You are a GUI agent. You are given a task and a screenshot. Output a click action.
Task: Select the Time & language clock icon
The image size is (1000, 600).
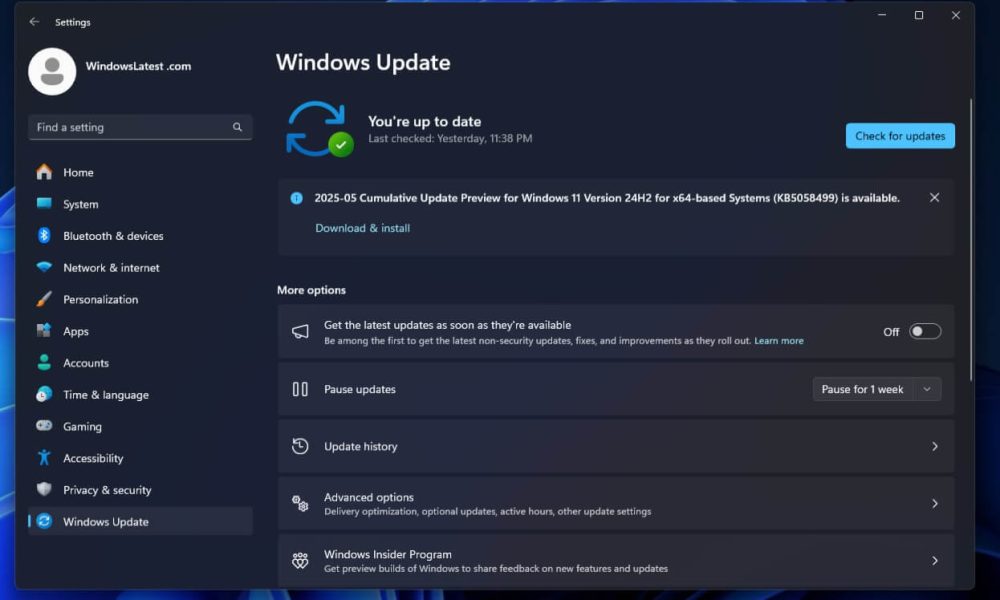click(x=45, y=394)
